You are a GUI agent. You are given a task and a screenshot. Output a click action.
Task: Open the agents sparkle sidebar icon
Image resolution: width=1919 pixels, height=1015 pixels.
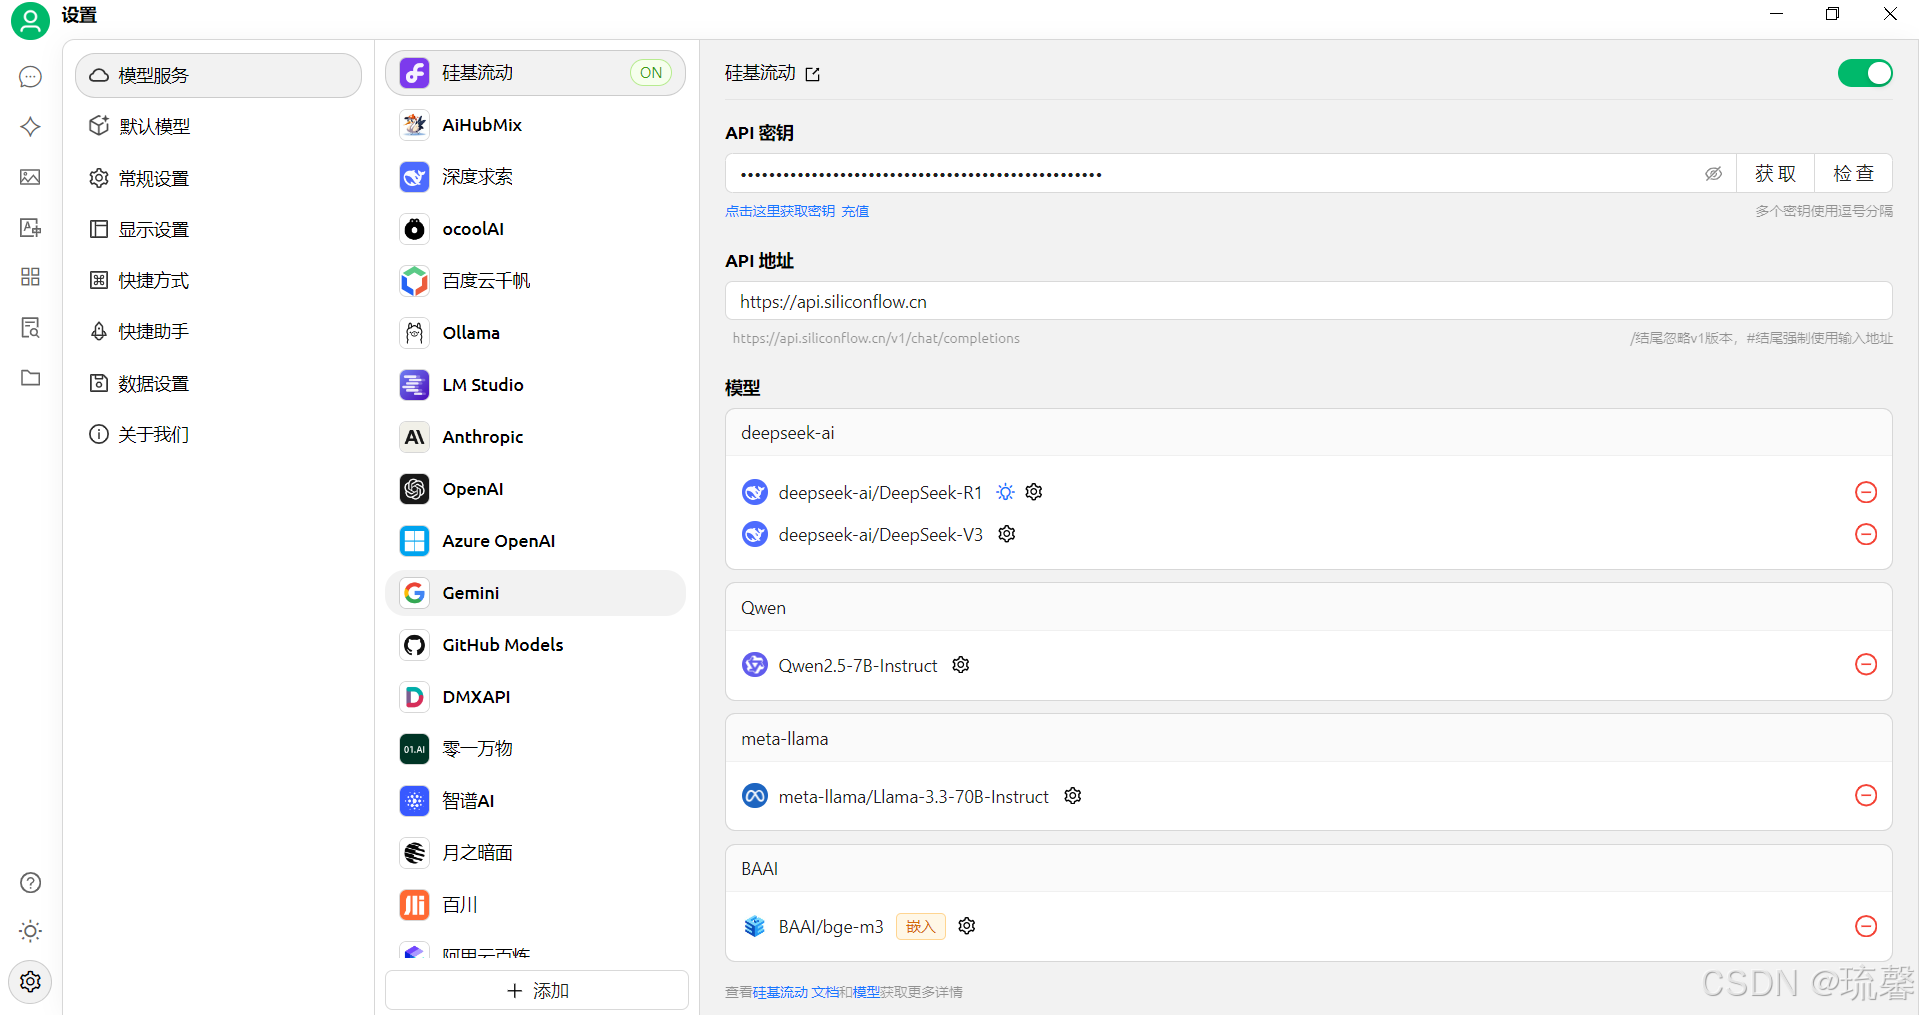pyautogui.click(x=31, y=127)
